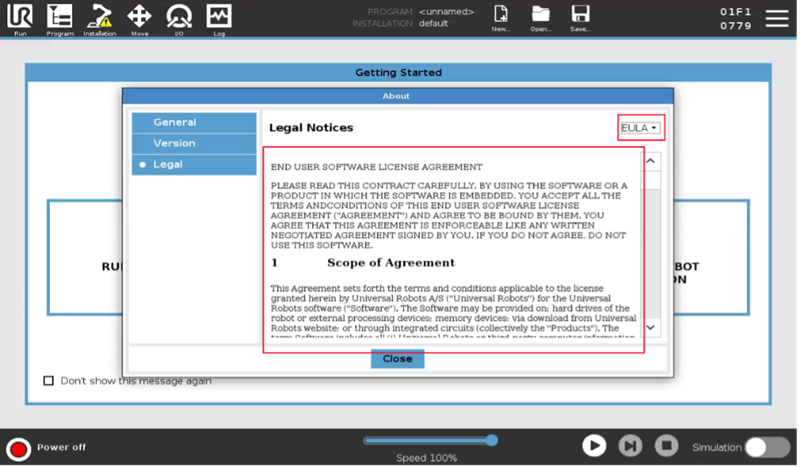Screen dimensions: 800x467
Task: Open the hamburger menu
Action: point(777,18)
